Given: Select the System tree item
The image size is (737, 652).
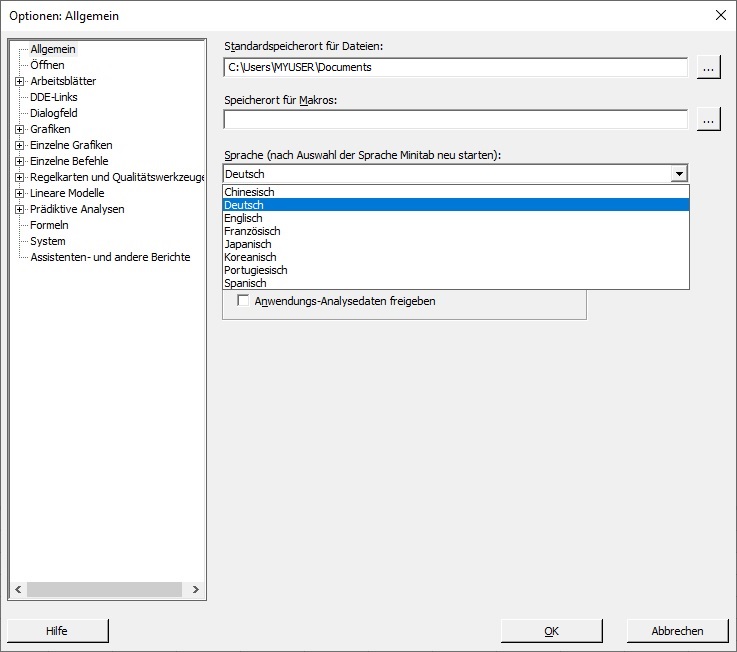Looking at the screenshot, I should [47, 241].
